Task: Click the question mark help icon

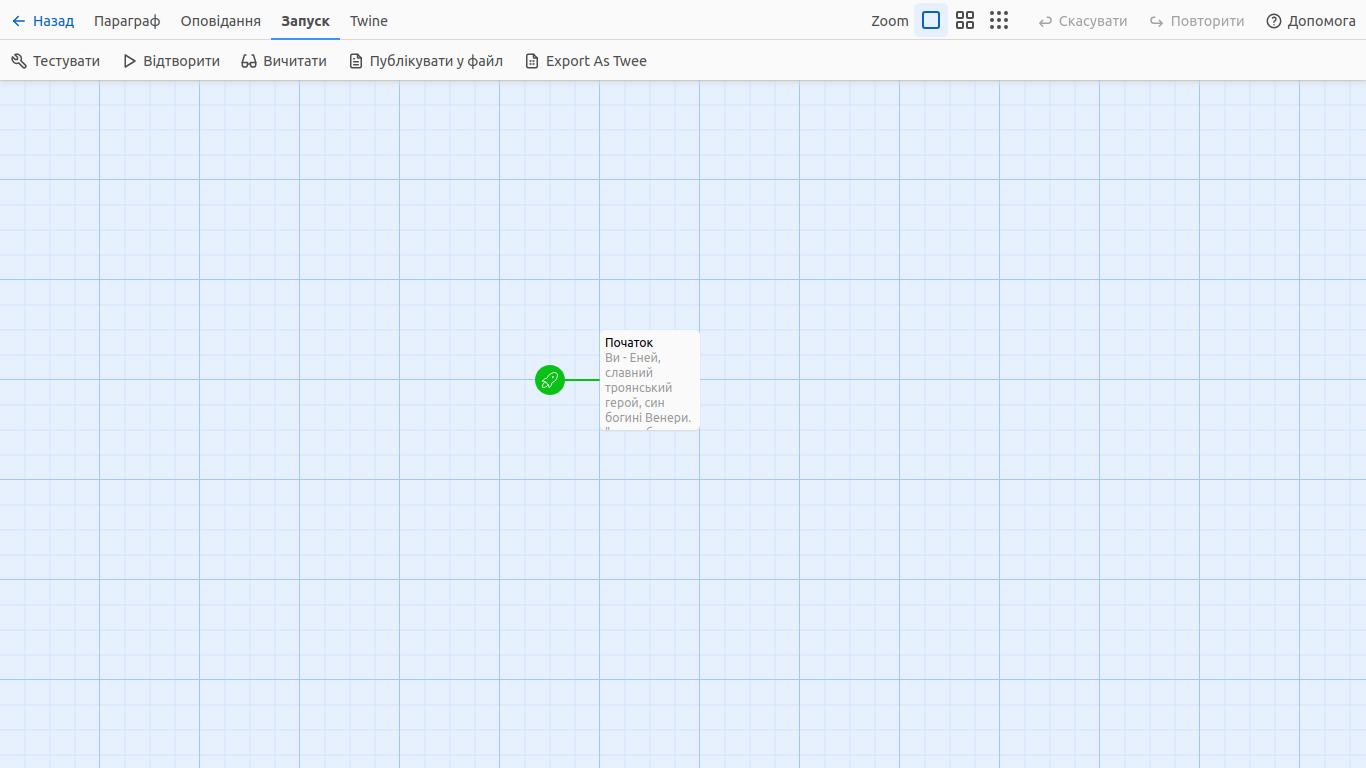Action: click(x=1274, y=21)
